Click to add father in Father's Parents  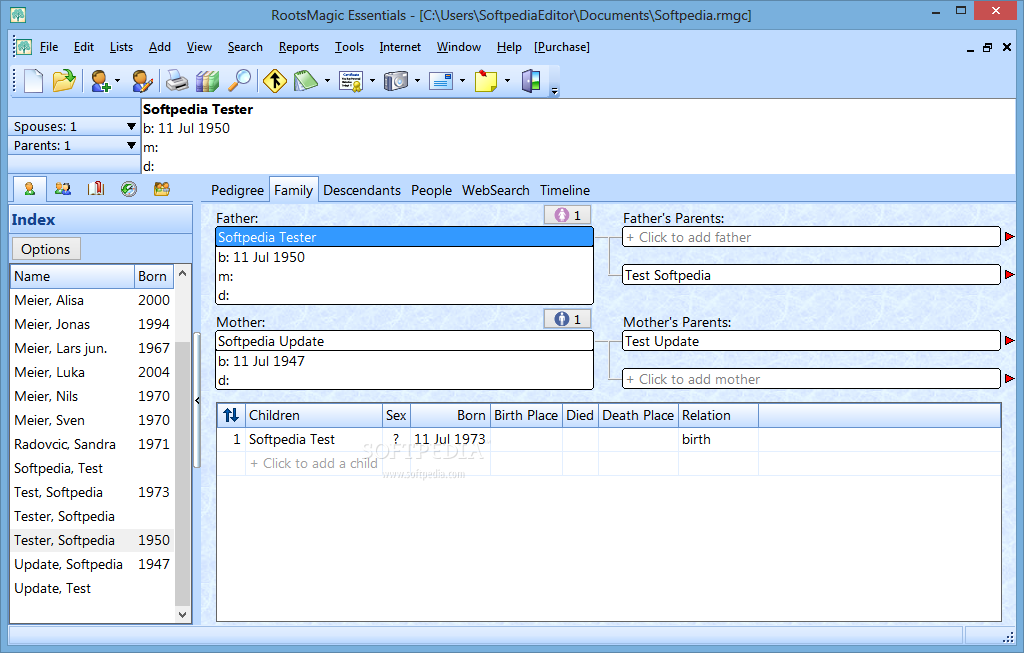pos(811,237)
